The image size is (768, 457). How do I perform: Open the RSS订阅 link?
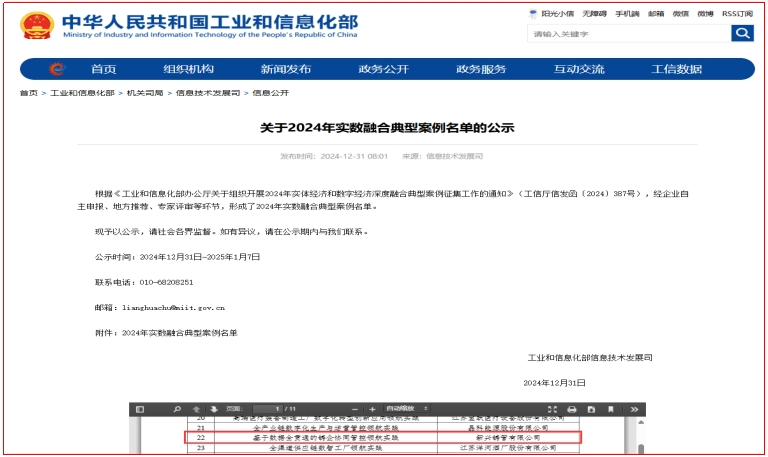[x=738, y=14]
